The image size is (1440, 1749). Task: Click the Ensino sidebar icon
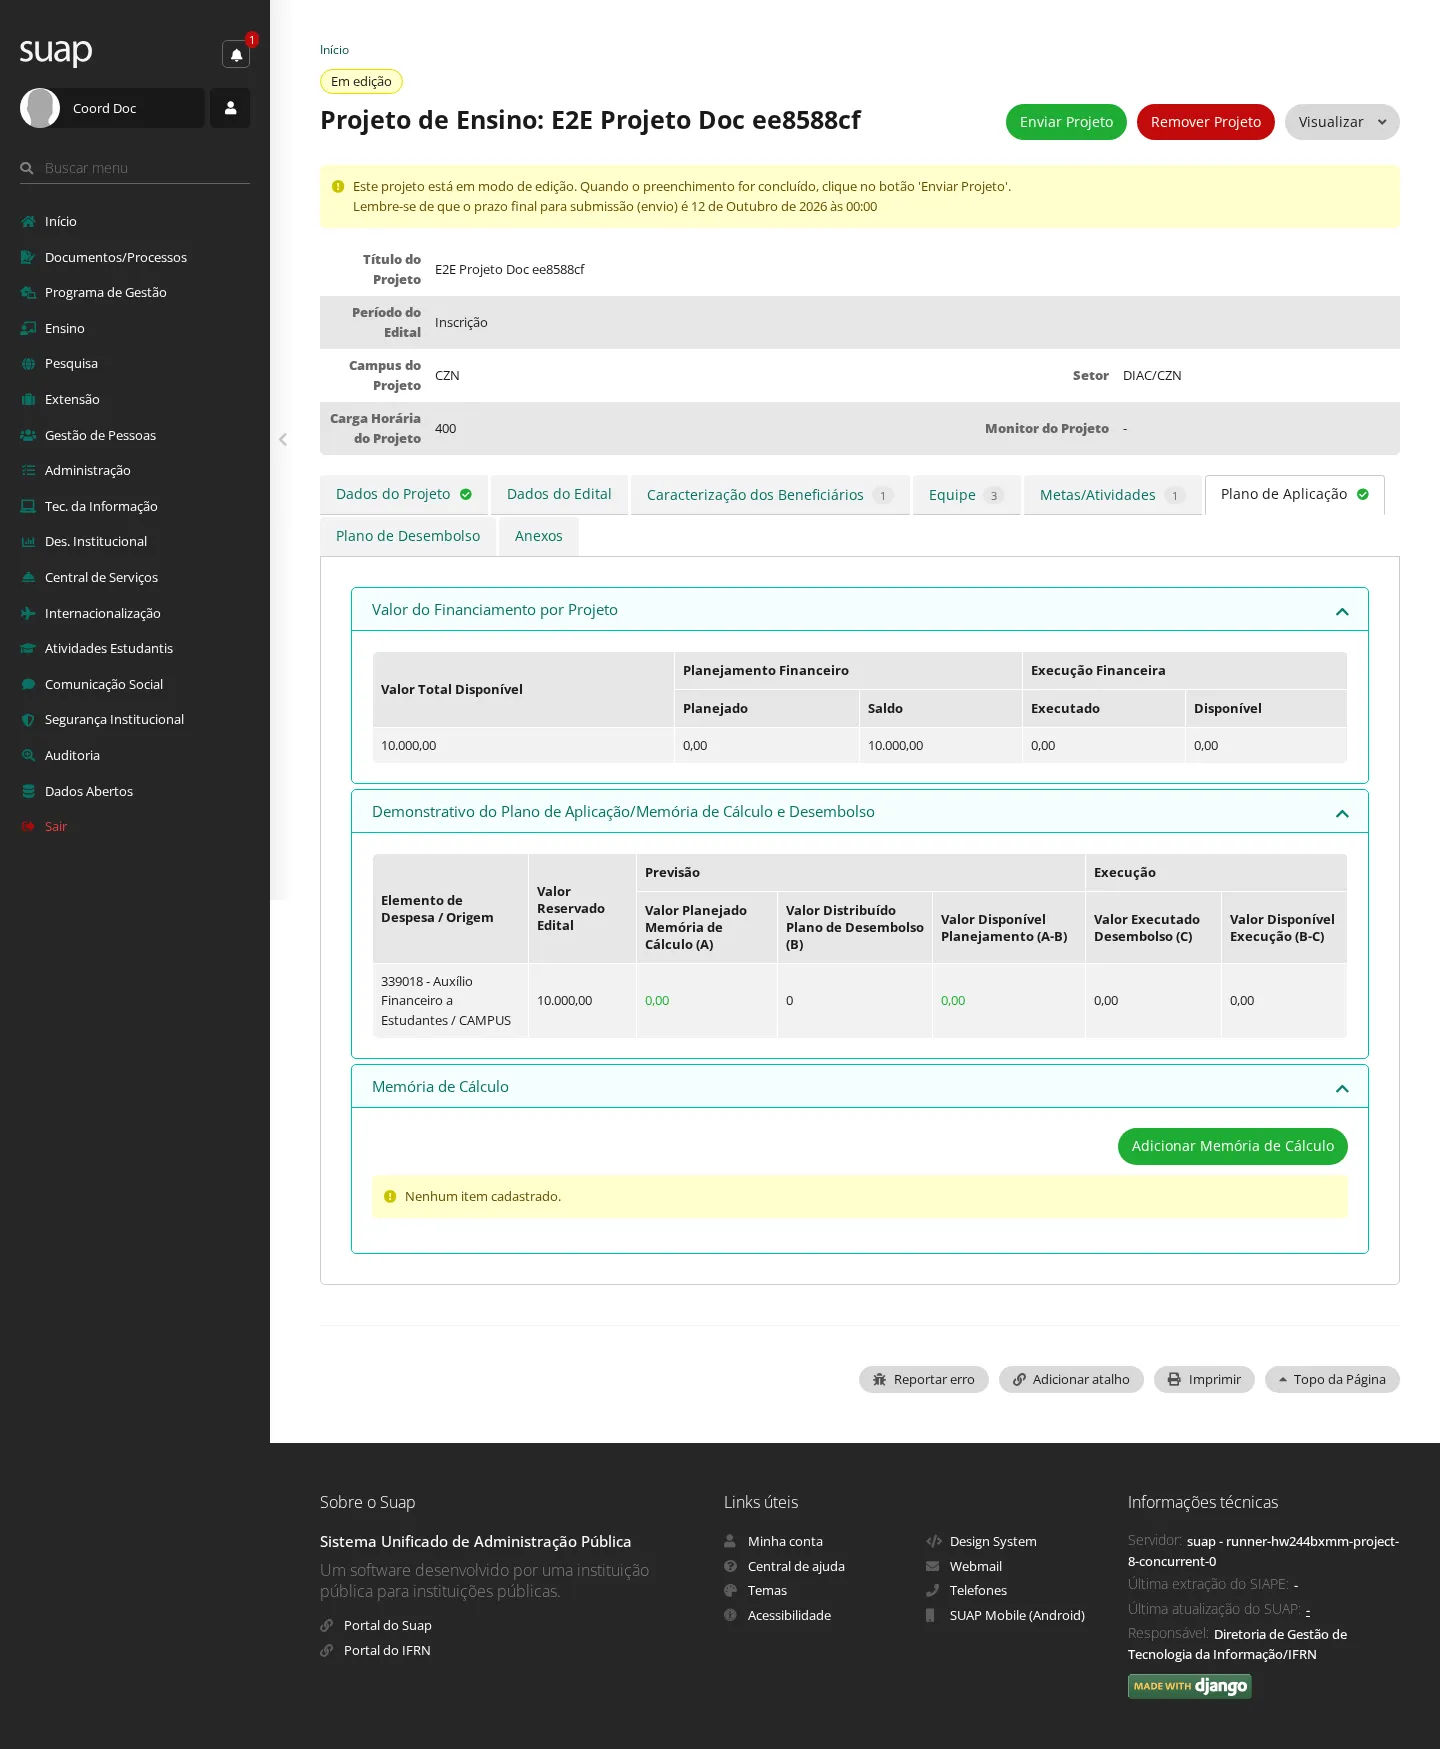(28, 329)
